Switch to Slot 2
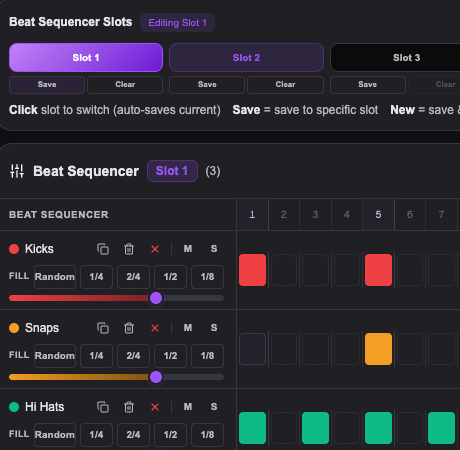The width and height of the screenshot is (460, 450). click(x=246, y=57)
